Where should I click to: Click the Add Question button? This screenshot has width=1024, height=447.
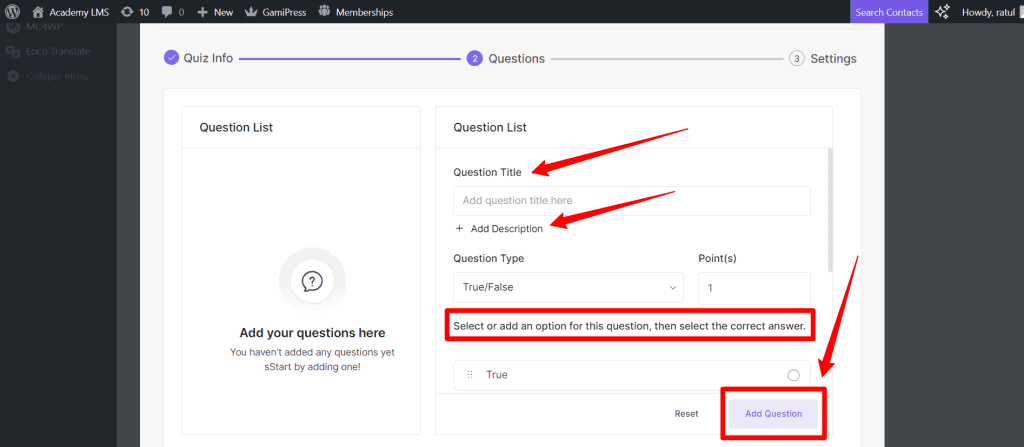(773, 413)
